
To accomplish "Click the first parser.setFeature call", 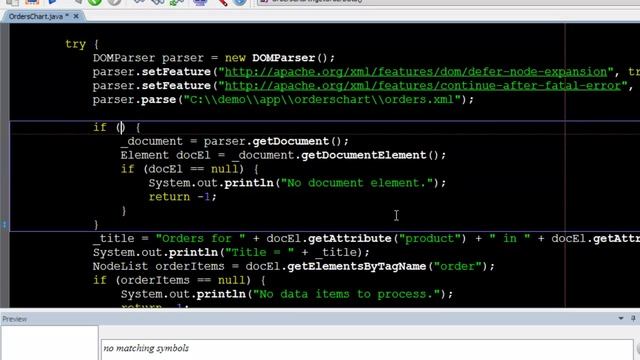I will click(152, 72).
